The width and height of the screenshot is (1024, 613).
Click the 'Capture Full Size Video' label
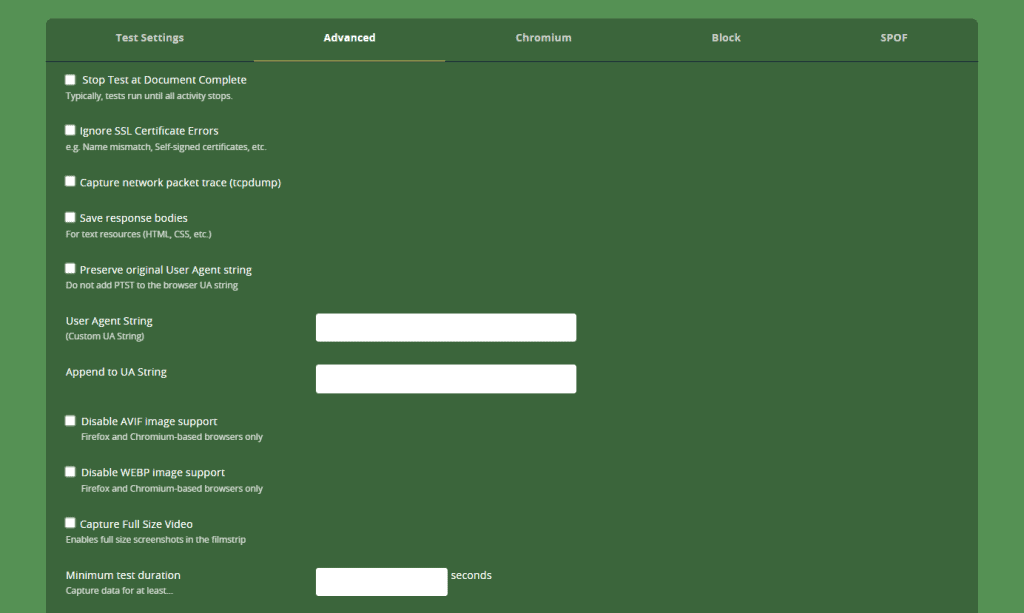(136, 524)
